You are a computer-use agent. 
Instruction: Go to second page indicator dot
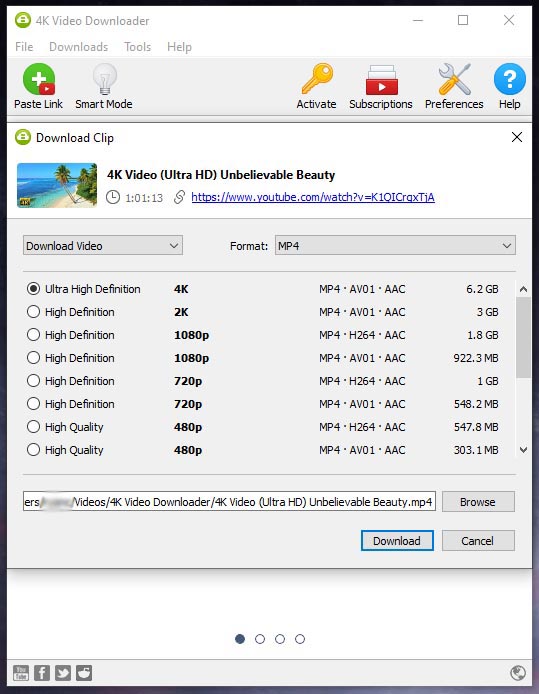point(260,639)
